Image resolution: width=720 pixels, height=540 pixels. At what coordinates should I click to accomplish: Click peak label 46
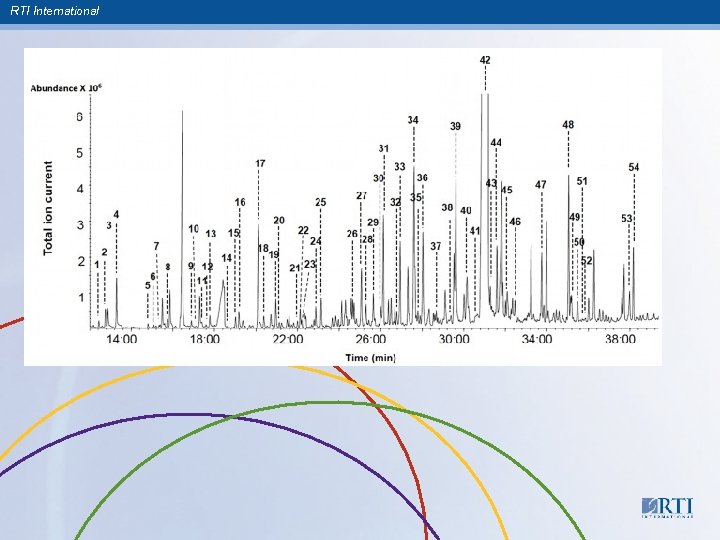pos(515,222)
